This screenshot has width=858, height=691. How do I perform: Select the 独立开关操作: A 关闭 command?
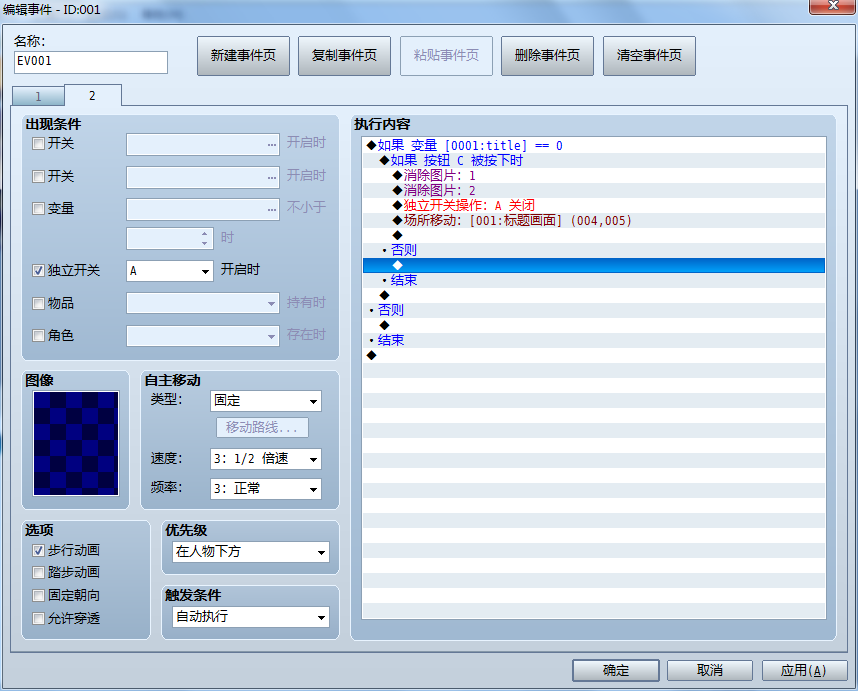594,206
